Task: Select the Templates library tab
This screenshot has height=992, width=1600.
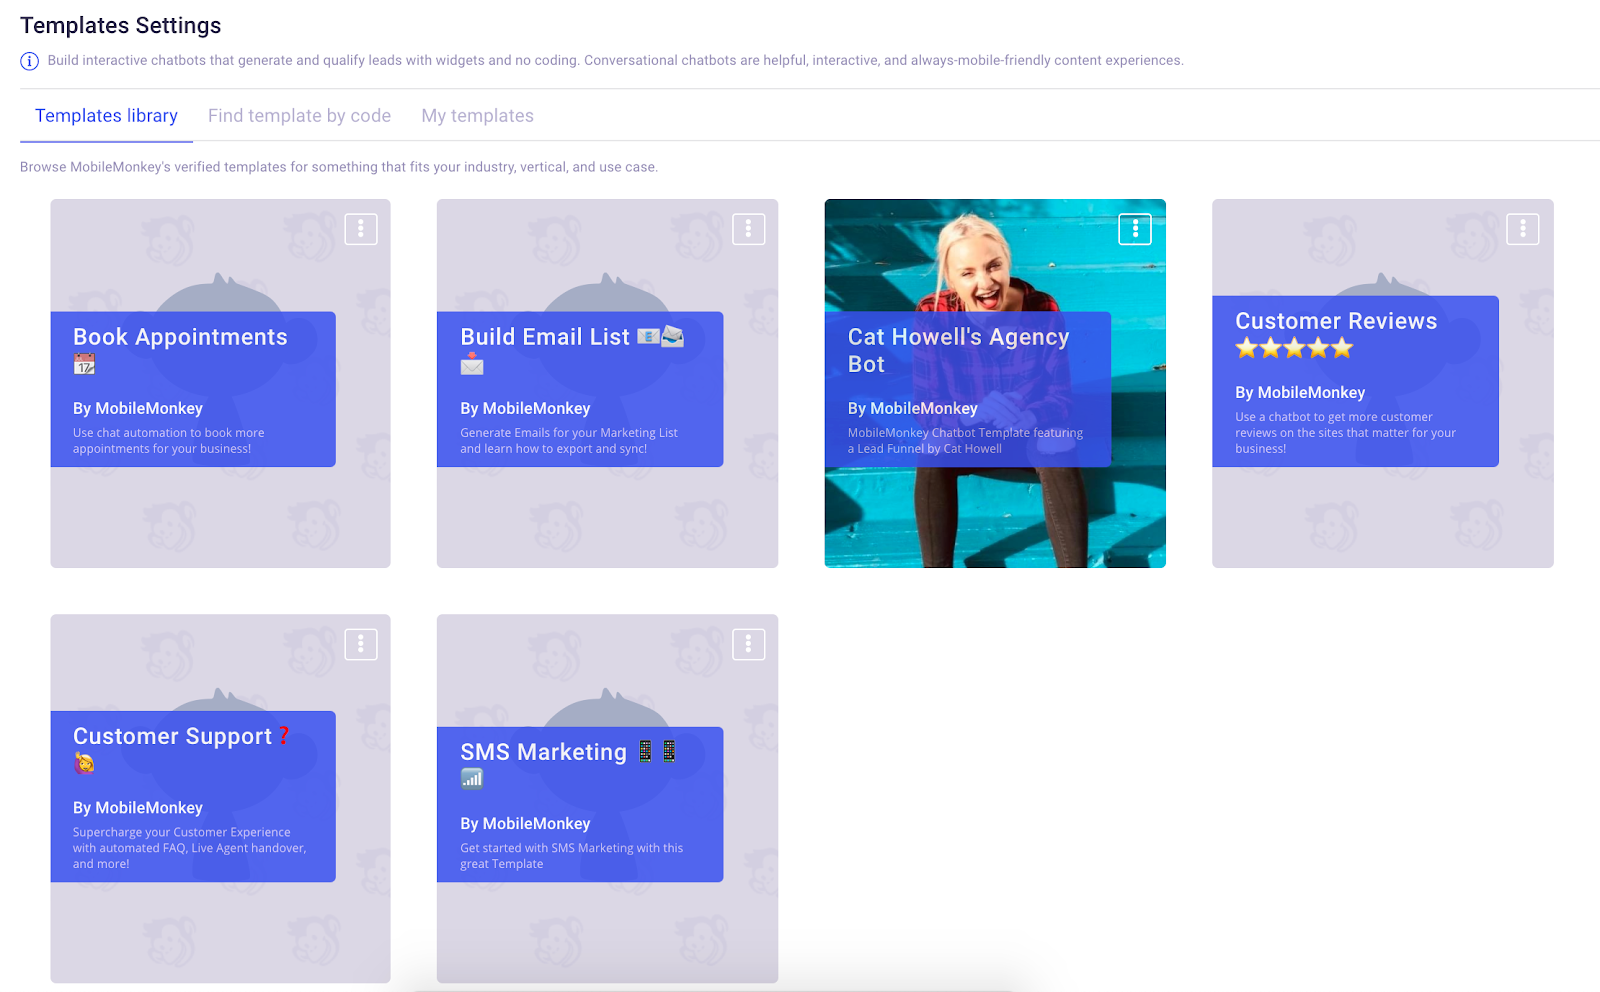Action: click(106, 116)
